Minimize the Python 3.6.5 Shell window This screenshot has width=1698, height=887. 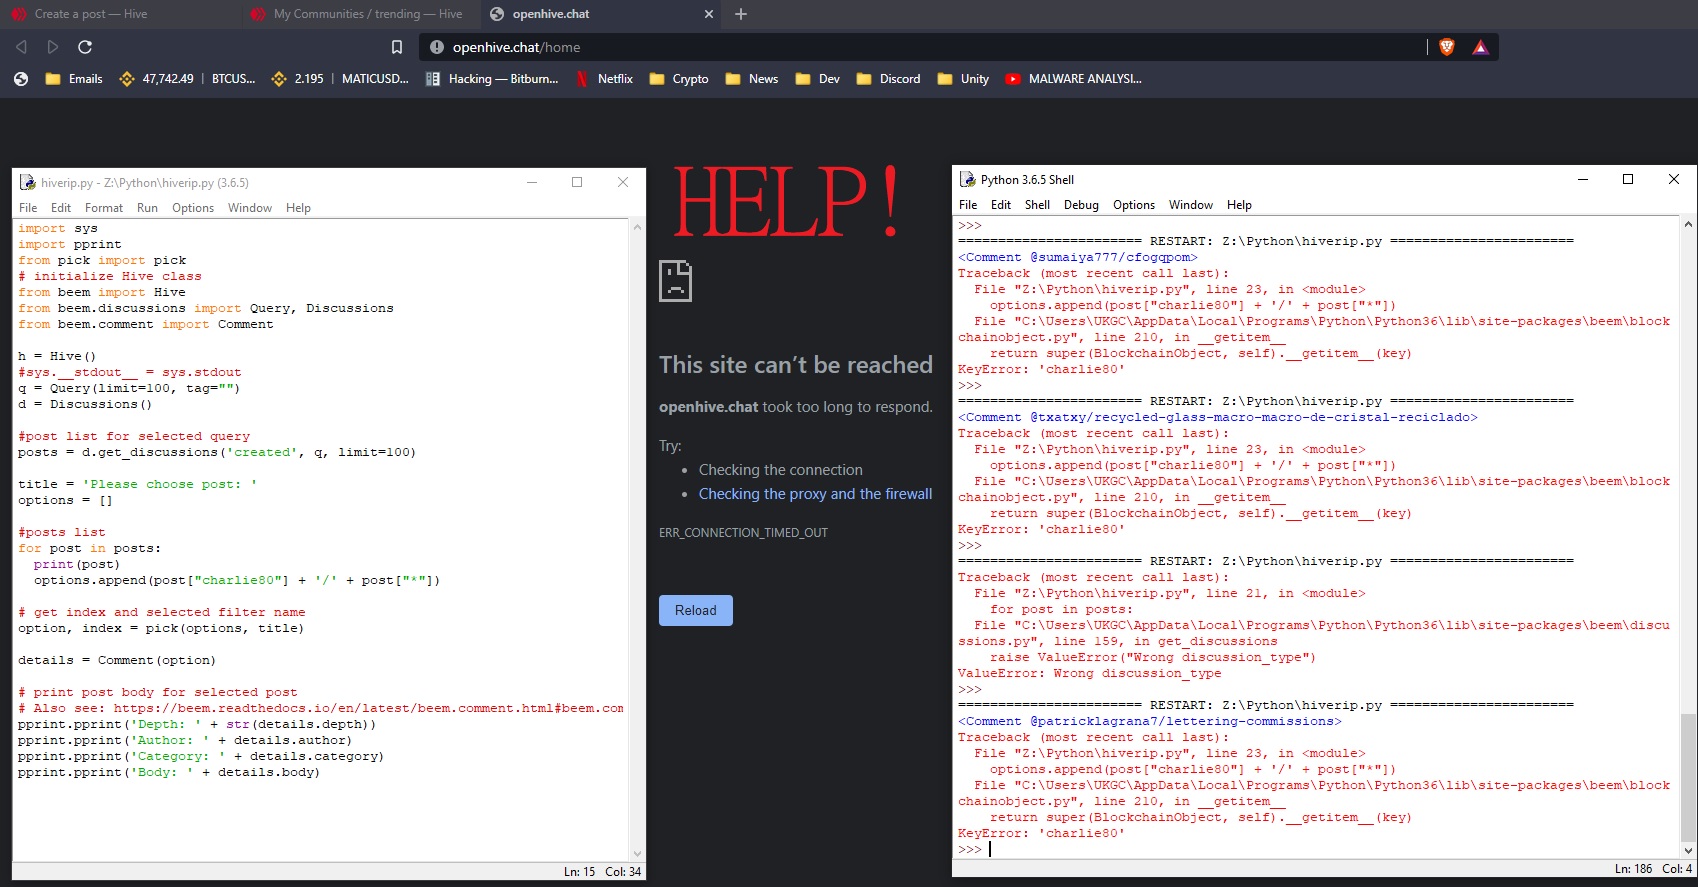pyautogui.click(x=1583, y=179)
